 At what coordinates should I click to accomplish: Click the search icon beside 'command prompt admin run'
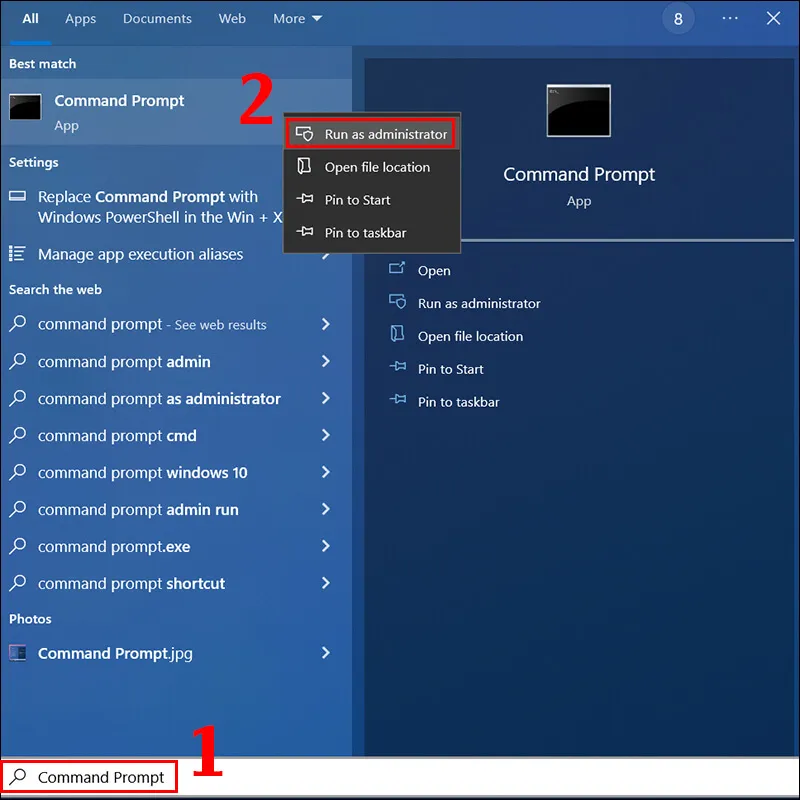[x=17, y=509]
